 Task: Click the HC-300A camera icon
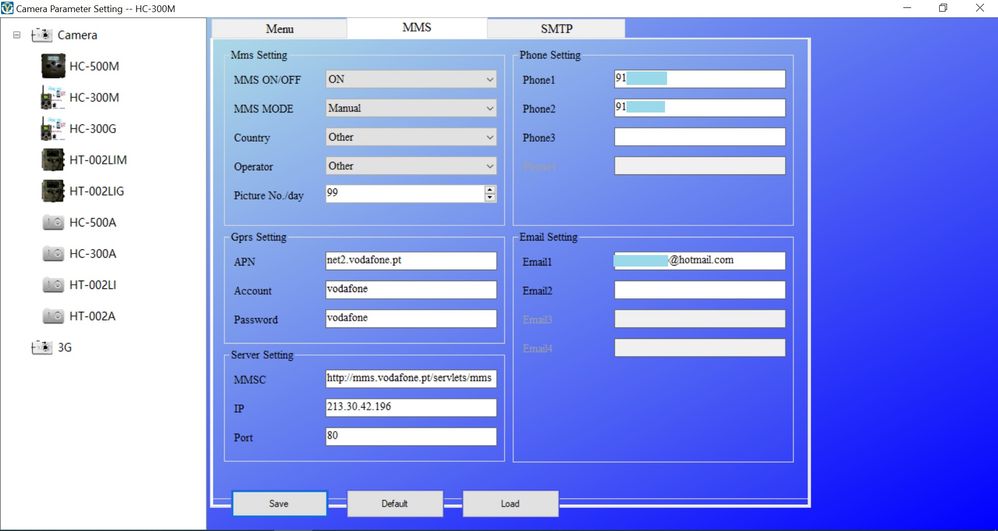52,254
